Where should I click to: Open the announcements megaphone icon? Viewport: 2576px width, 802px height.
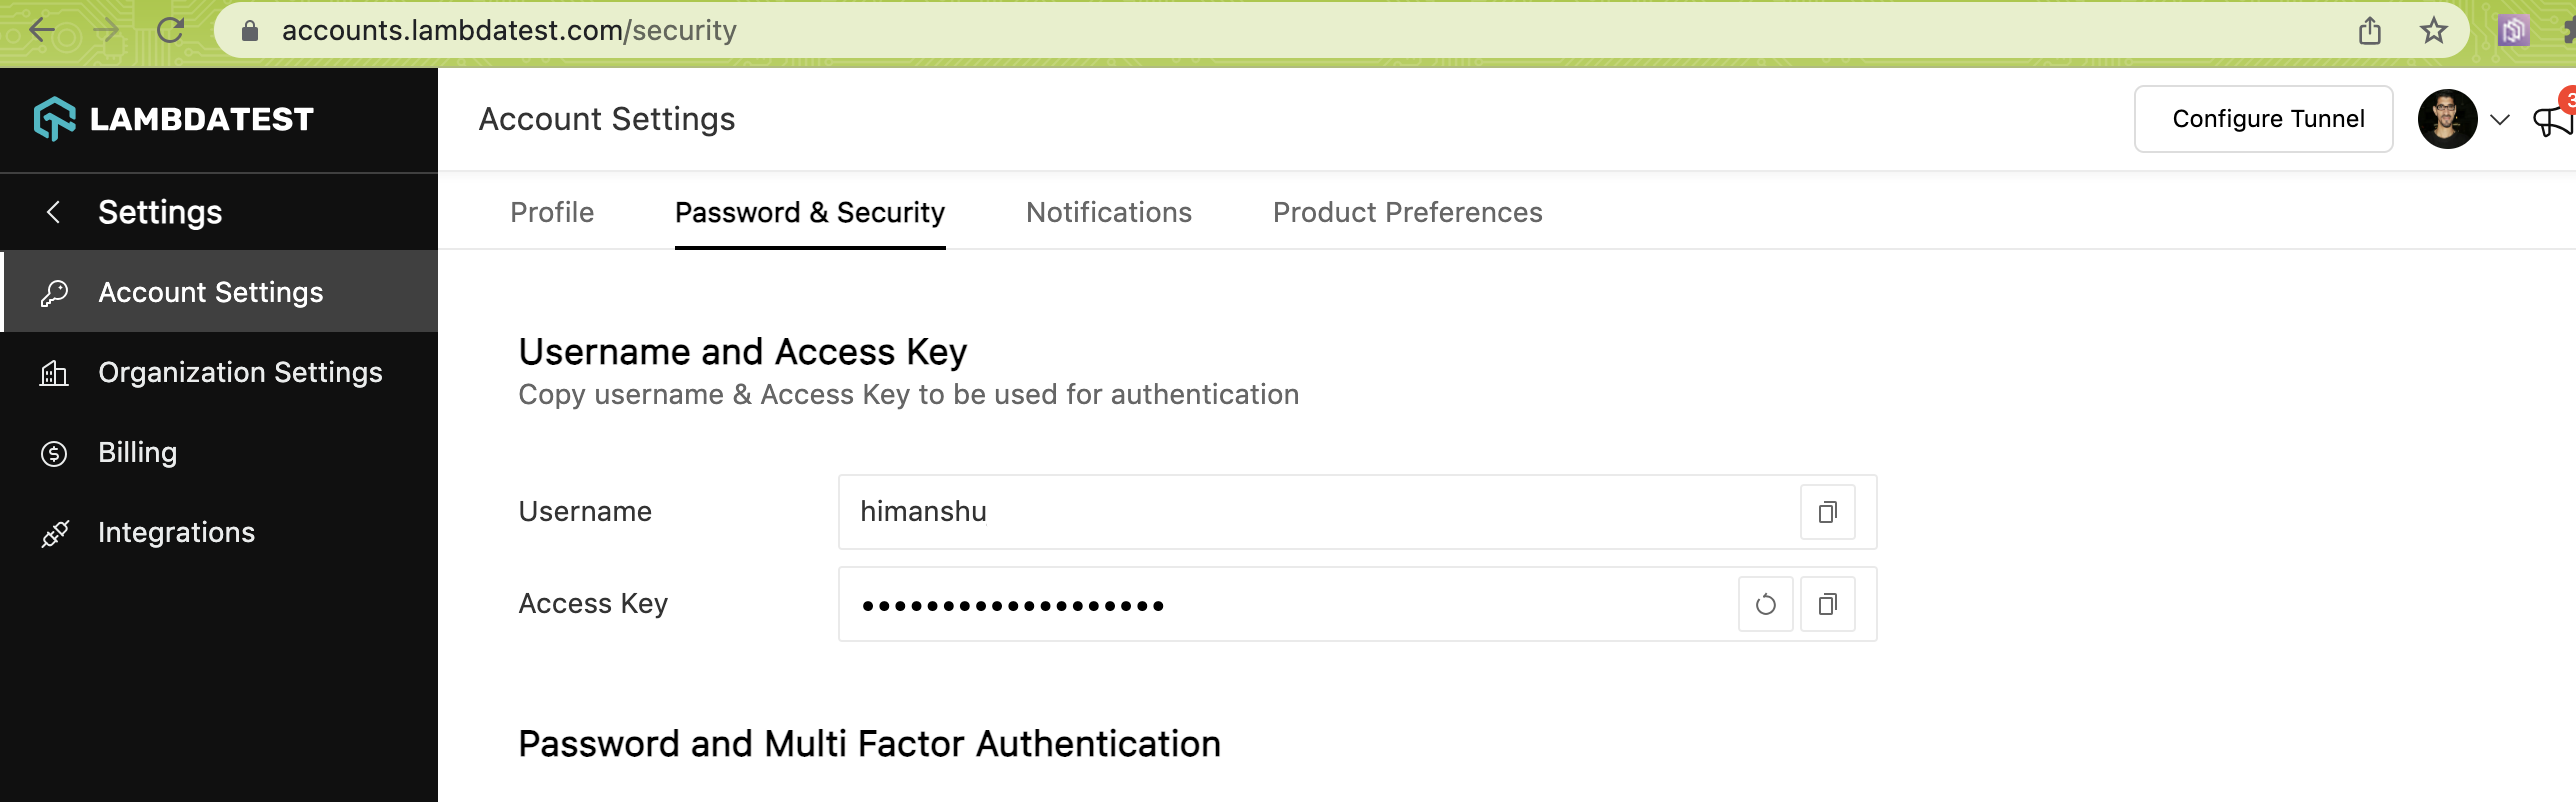tap(2552, 121)
